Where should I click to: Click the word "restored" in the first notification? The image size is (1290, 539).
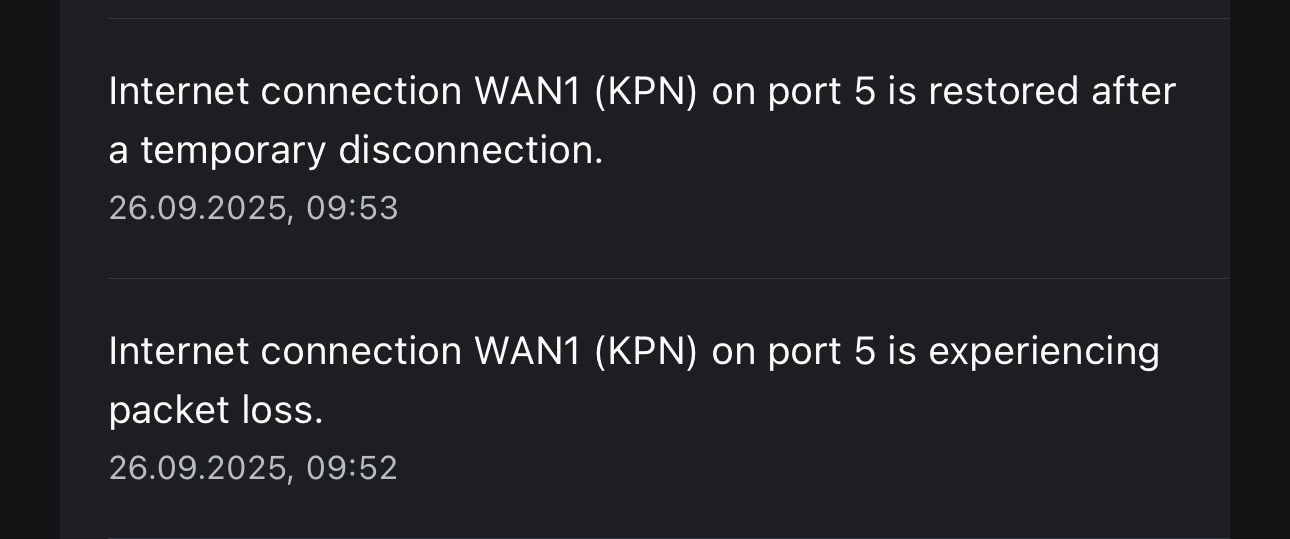tap(1003, 92)
